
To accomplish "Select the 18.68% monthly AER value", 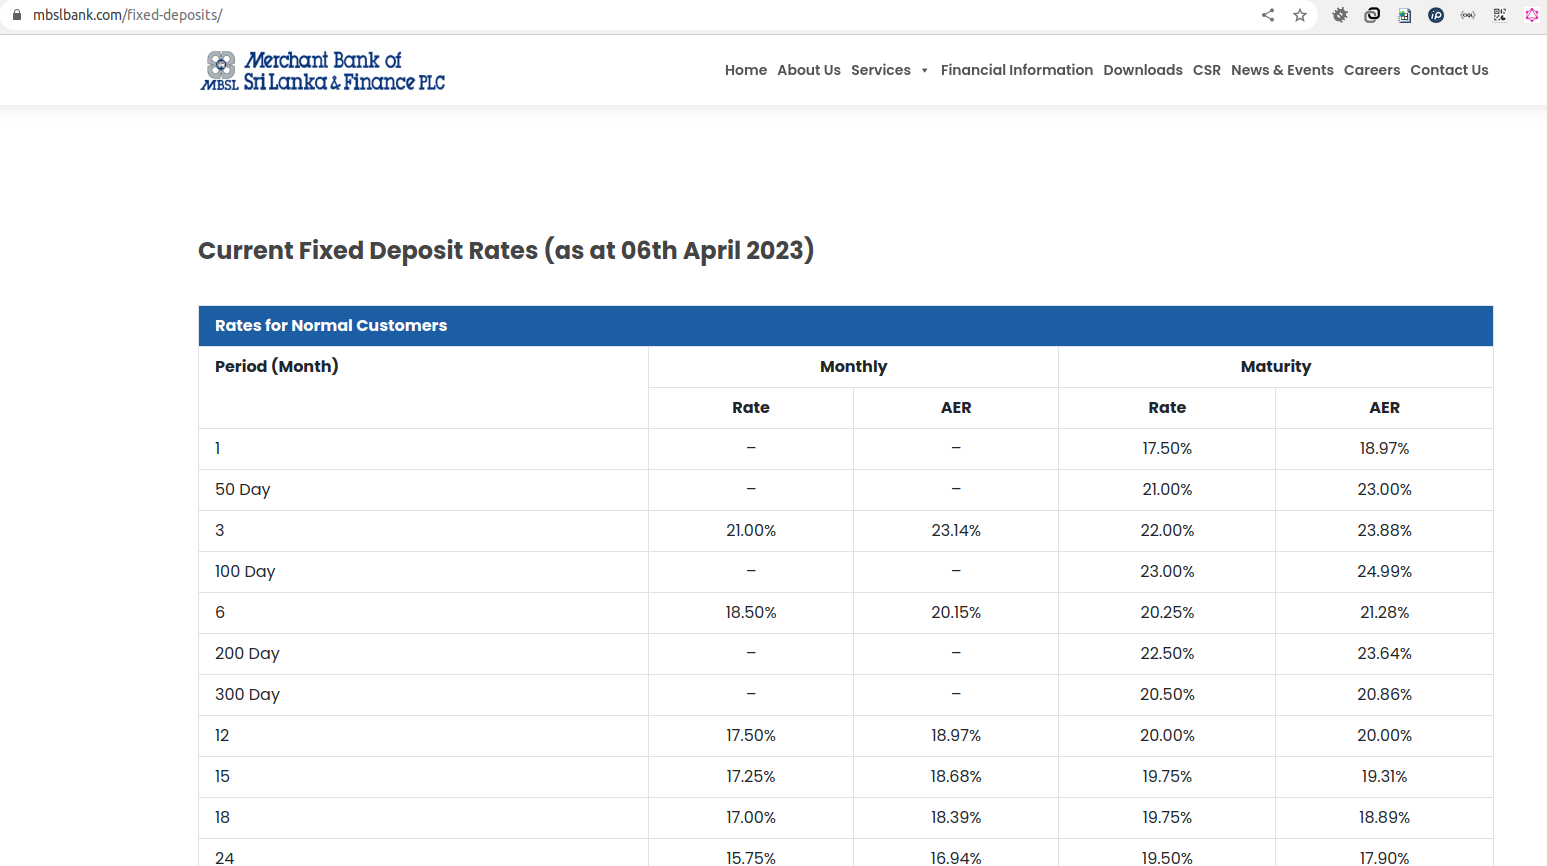I will (x=956, y=777).
